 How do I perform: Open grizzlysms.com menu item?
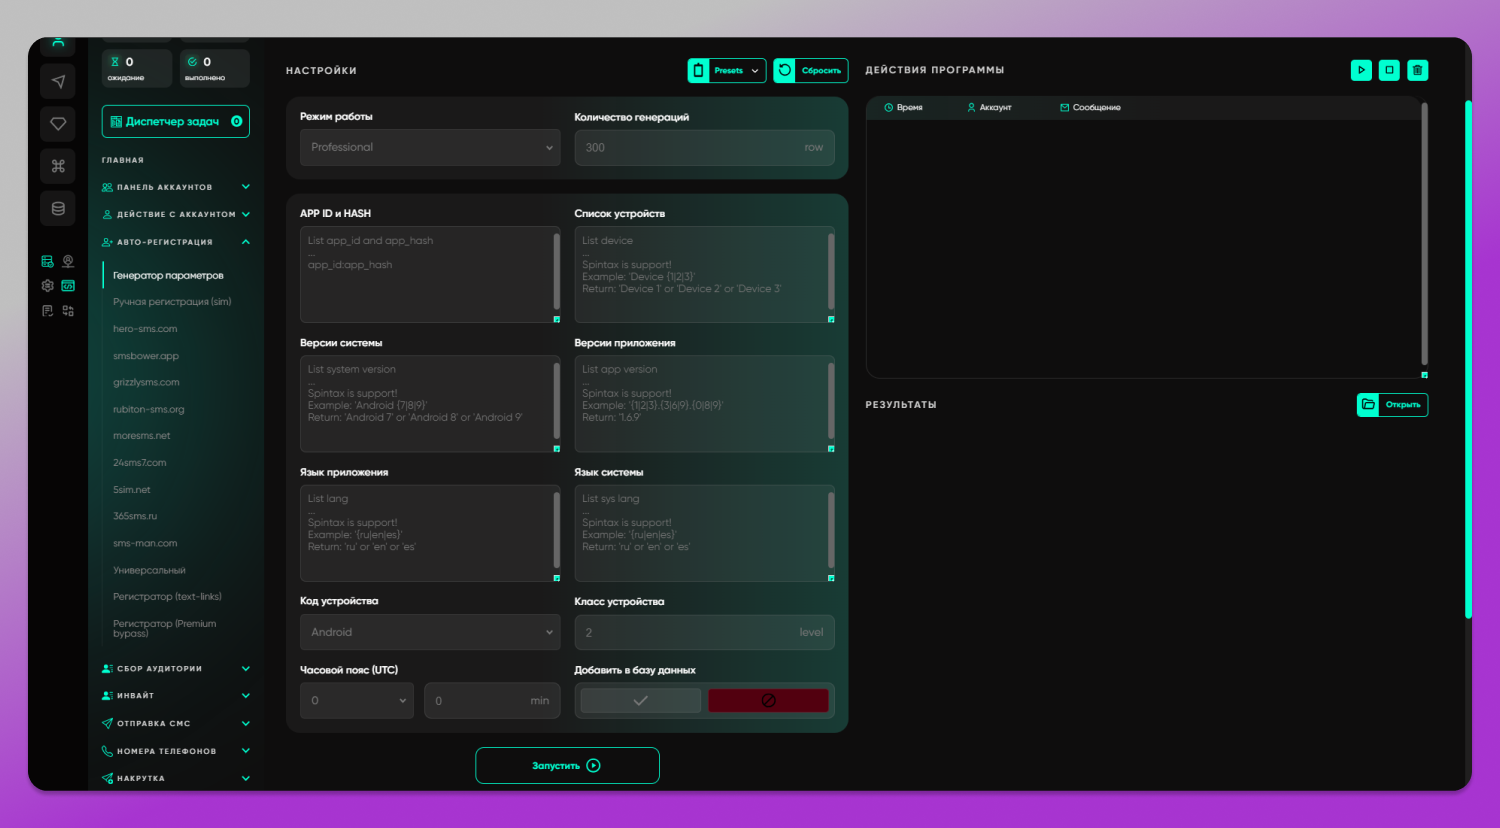pos(146,382)
